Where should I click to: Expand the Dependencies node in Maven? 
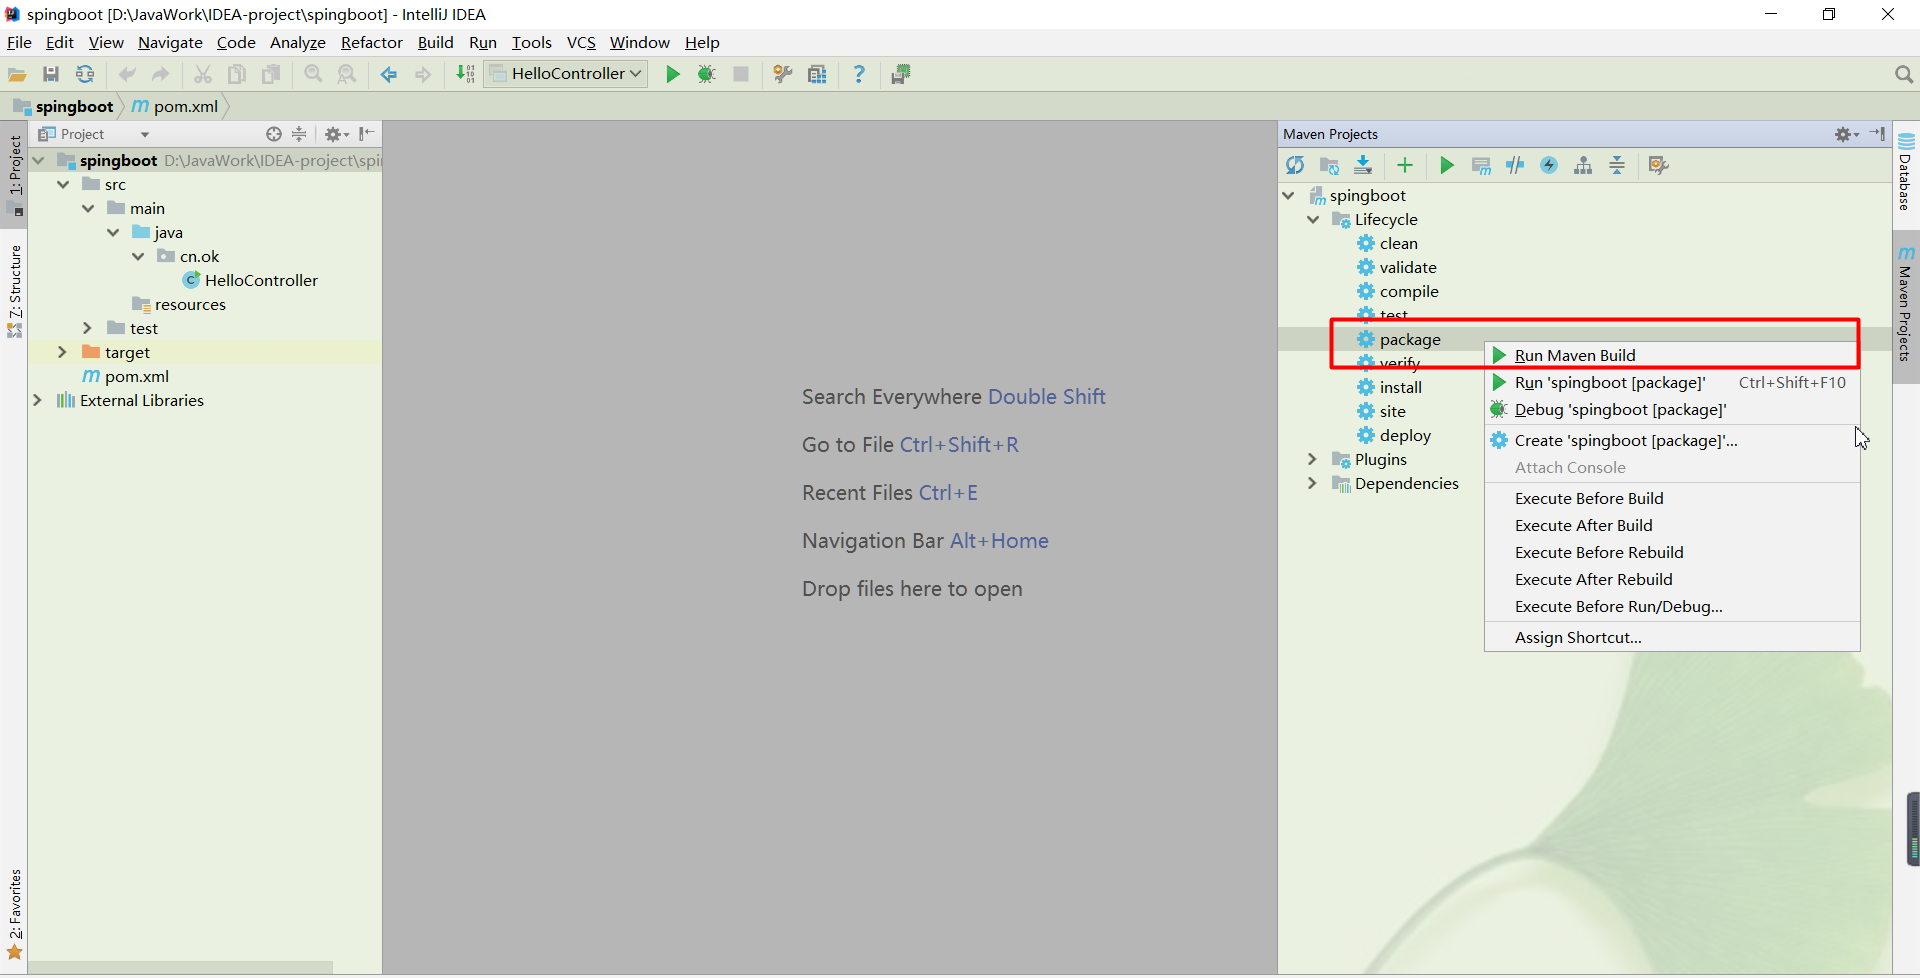(1312, 483)
